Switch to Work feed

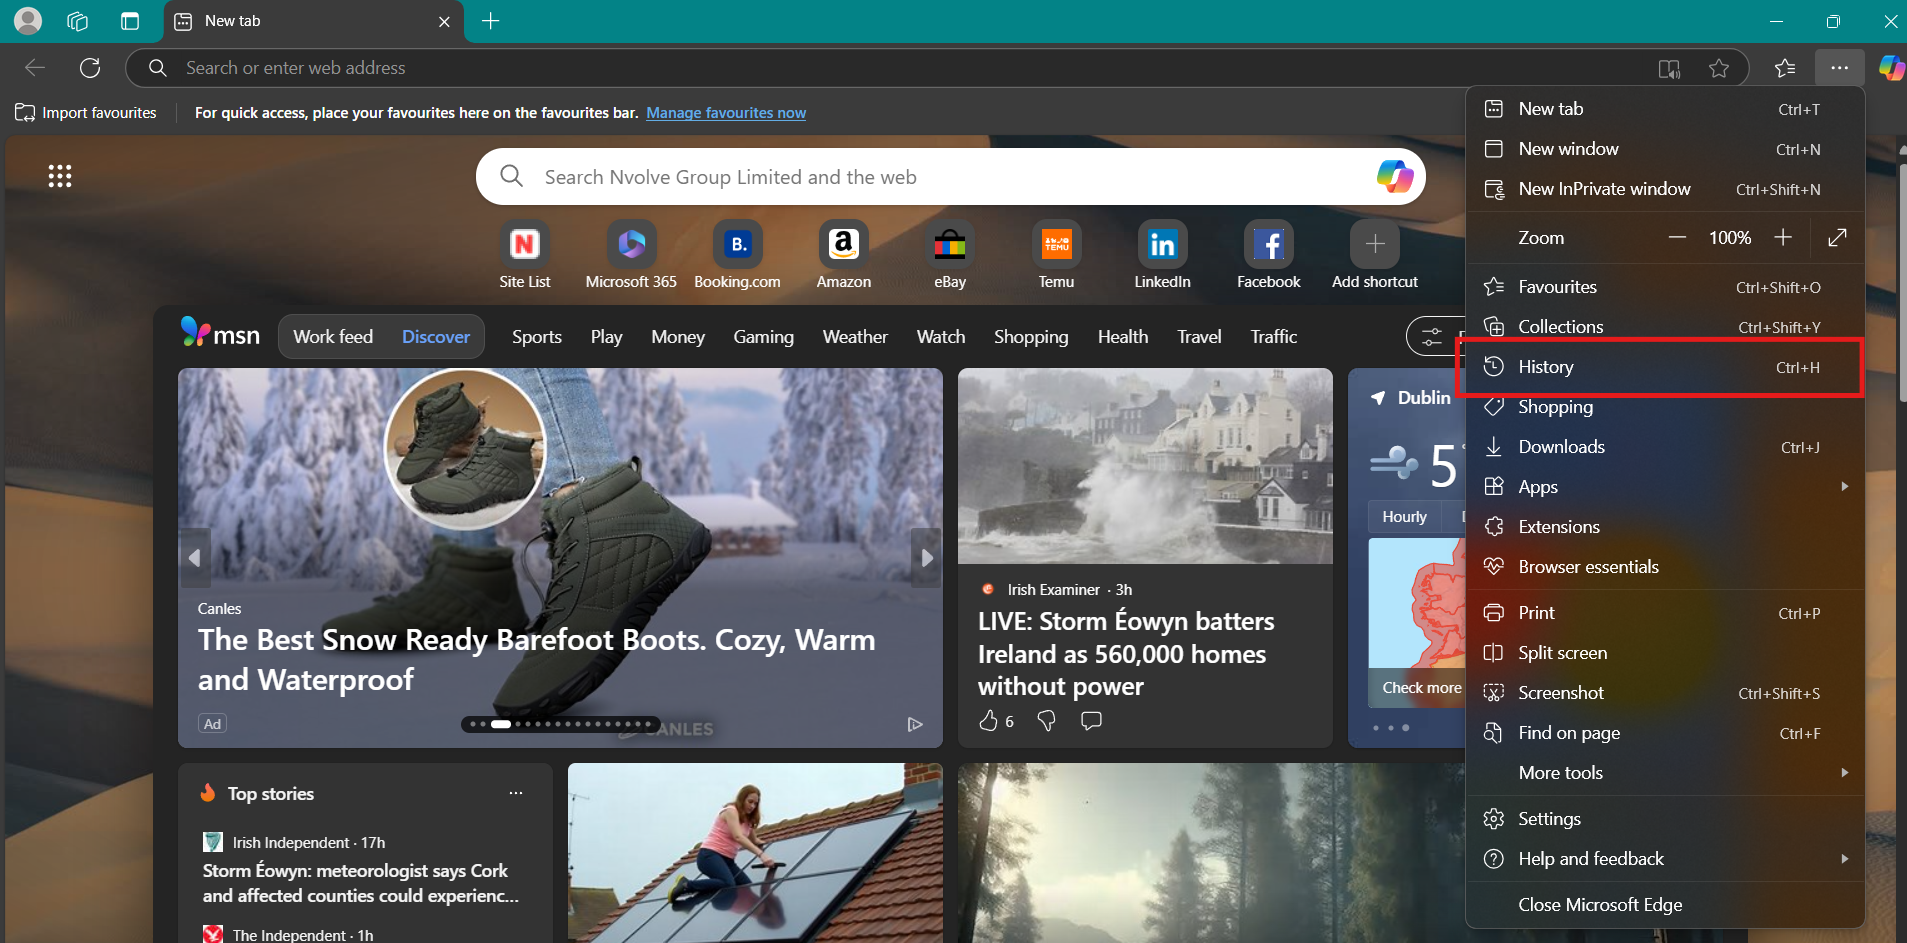[x=333, y=337]
